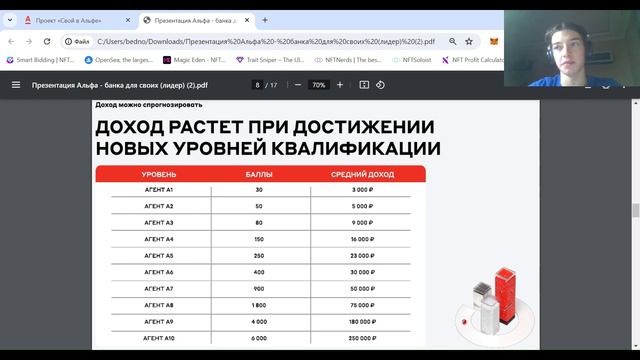Select the АГЕНТ А8 cell
Viewport: 640px width, 360px height.
pyautogui.click(x=159, y=305)
